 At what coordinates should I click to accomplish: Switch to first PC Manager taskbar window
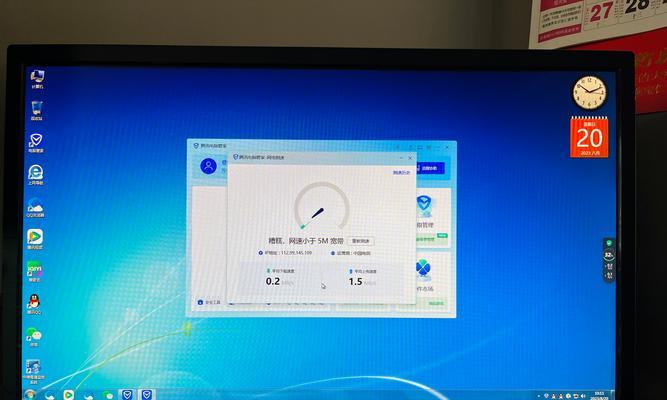pyautogui.click(x=127, y=395)
